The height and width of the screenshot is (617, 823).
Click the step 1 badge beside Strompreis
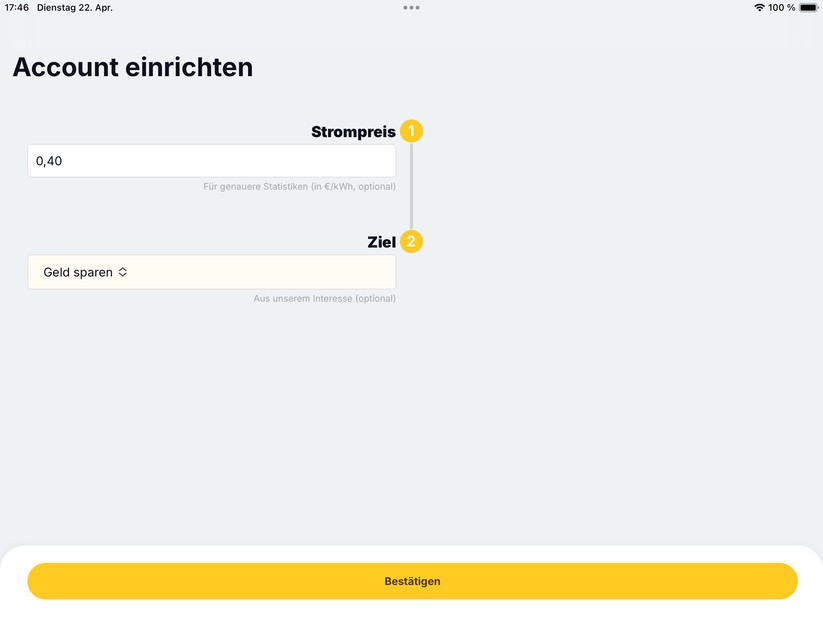pyautogui.click(x=411, y=131)
